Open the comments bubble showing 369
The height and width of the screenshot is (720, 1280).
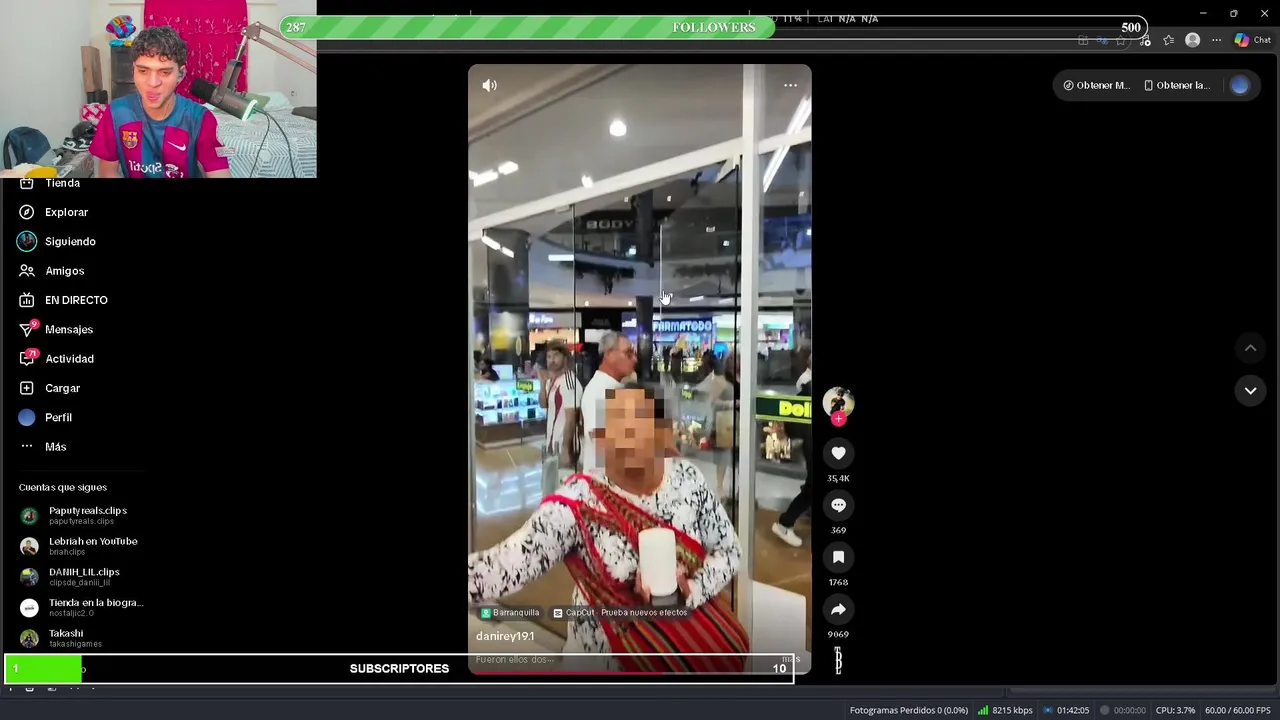click(x=838, y=505)
